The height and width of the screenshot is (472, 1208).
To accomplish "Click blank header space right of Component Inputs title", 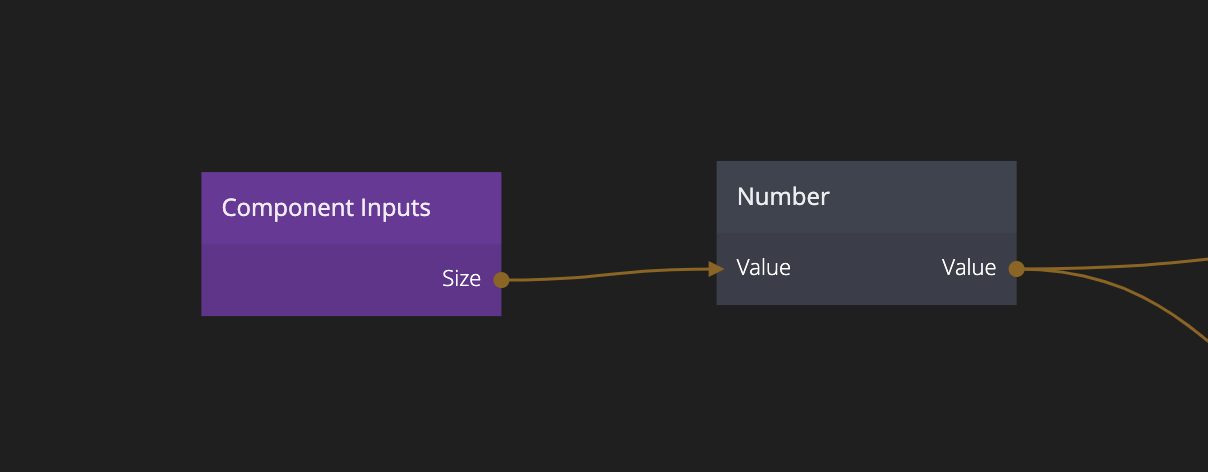I will click(x=468, y=208).
